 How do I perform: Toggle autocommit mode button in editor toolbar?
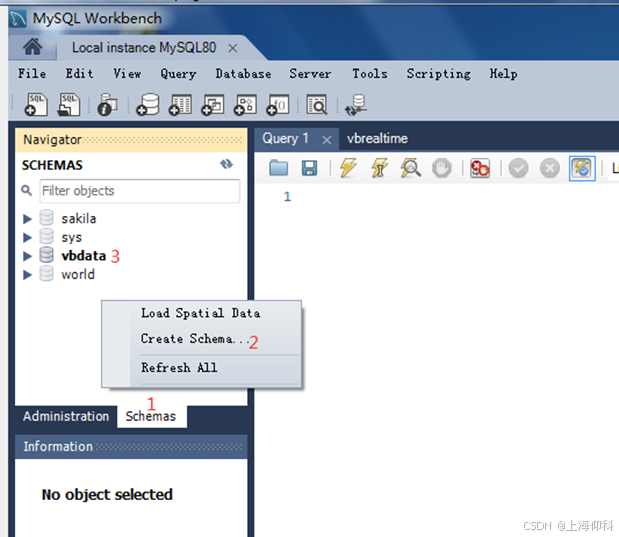pos(582,168)
